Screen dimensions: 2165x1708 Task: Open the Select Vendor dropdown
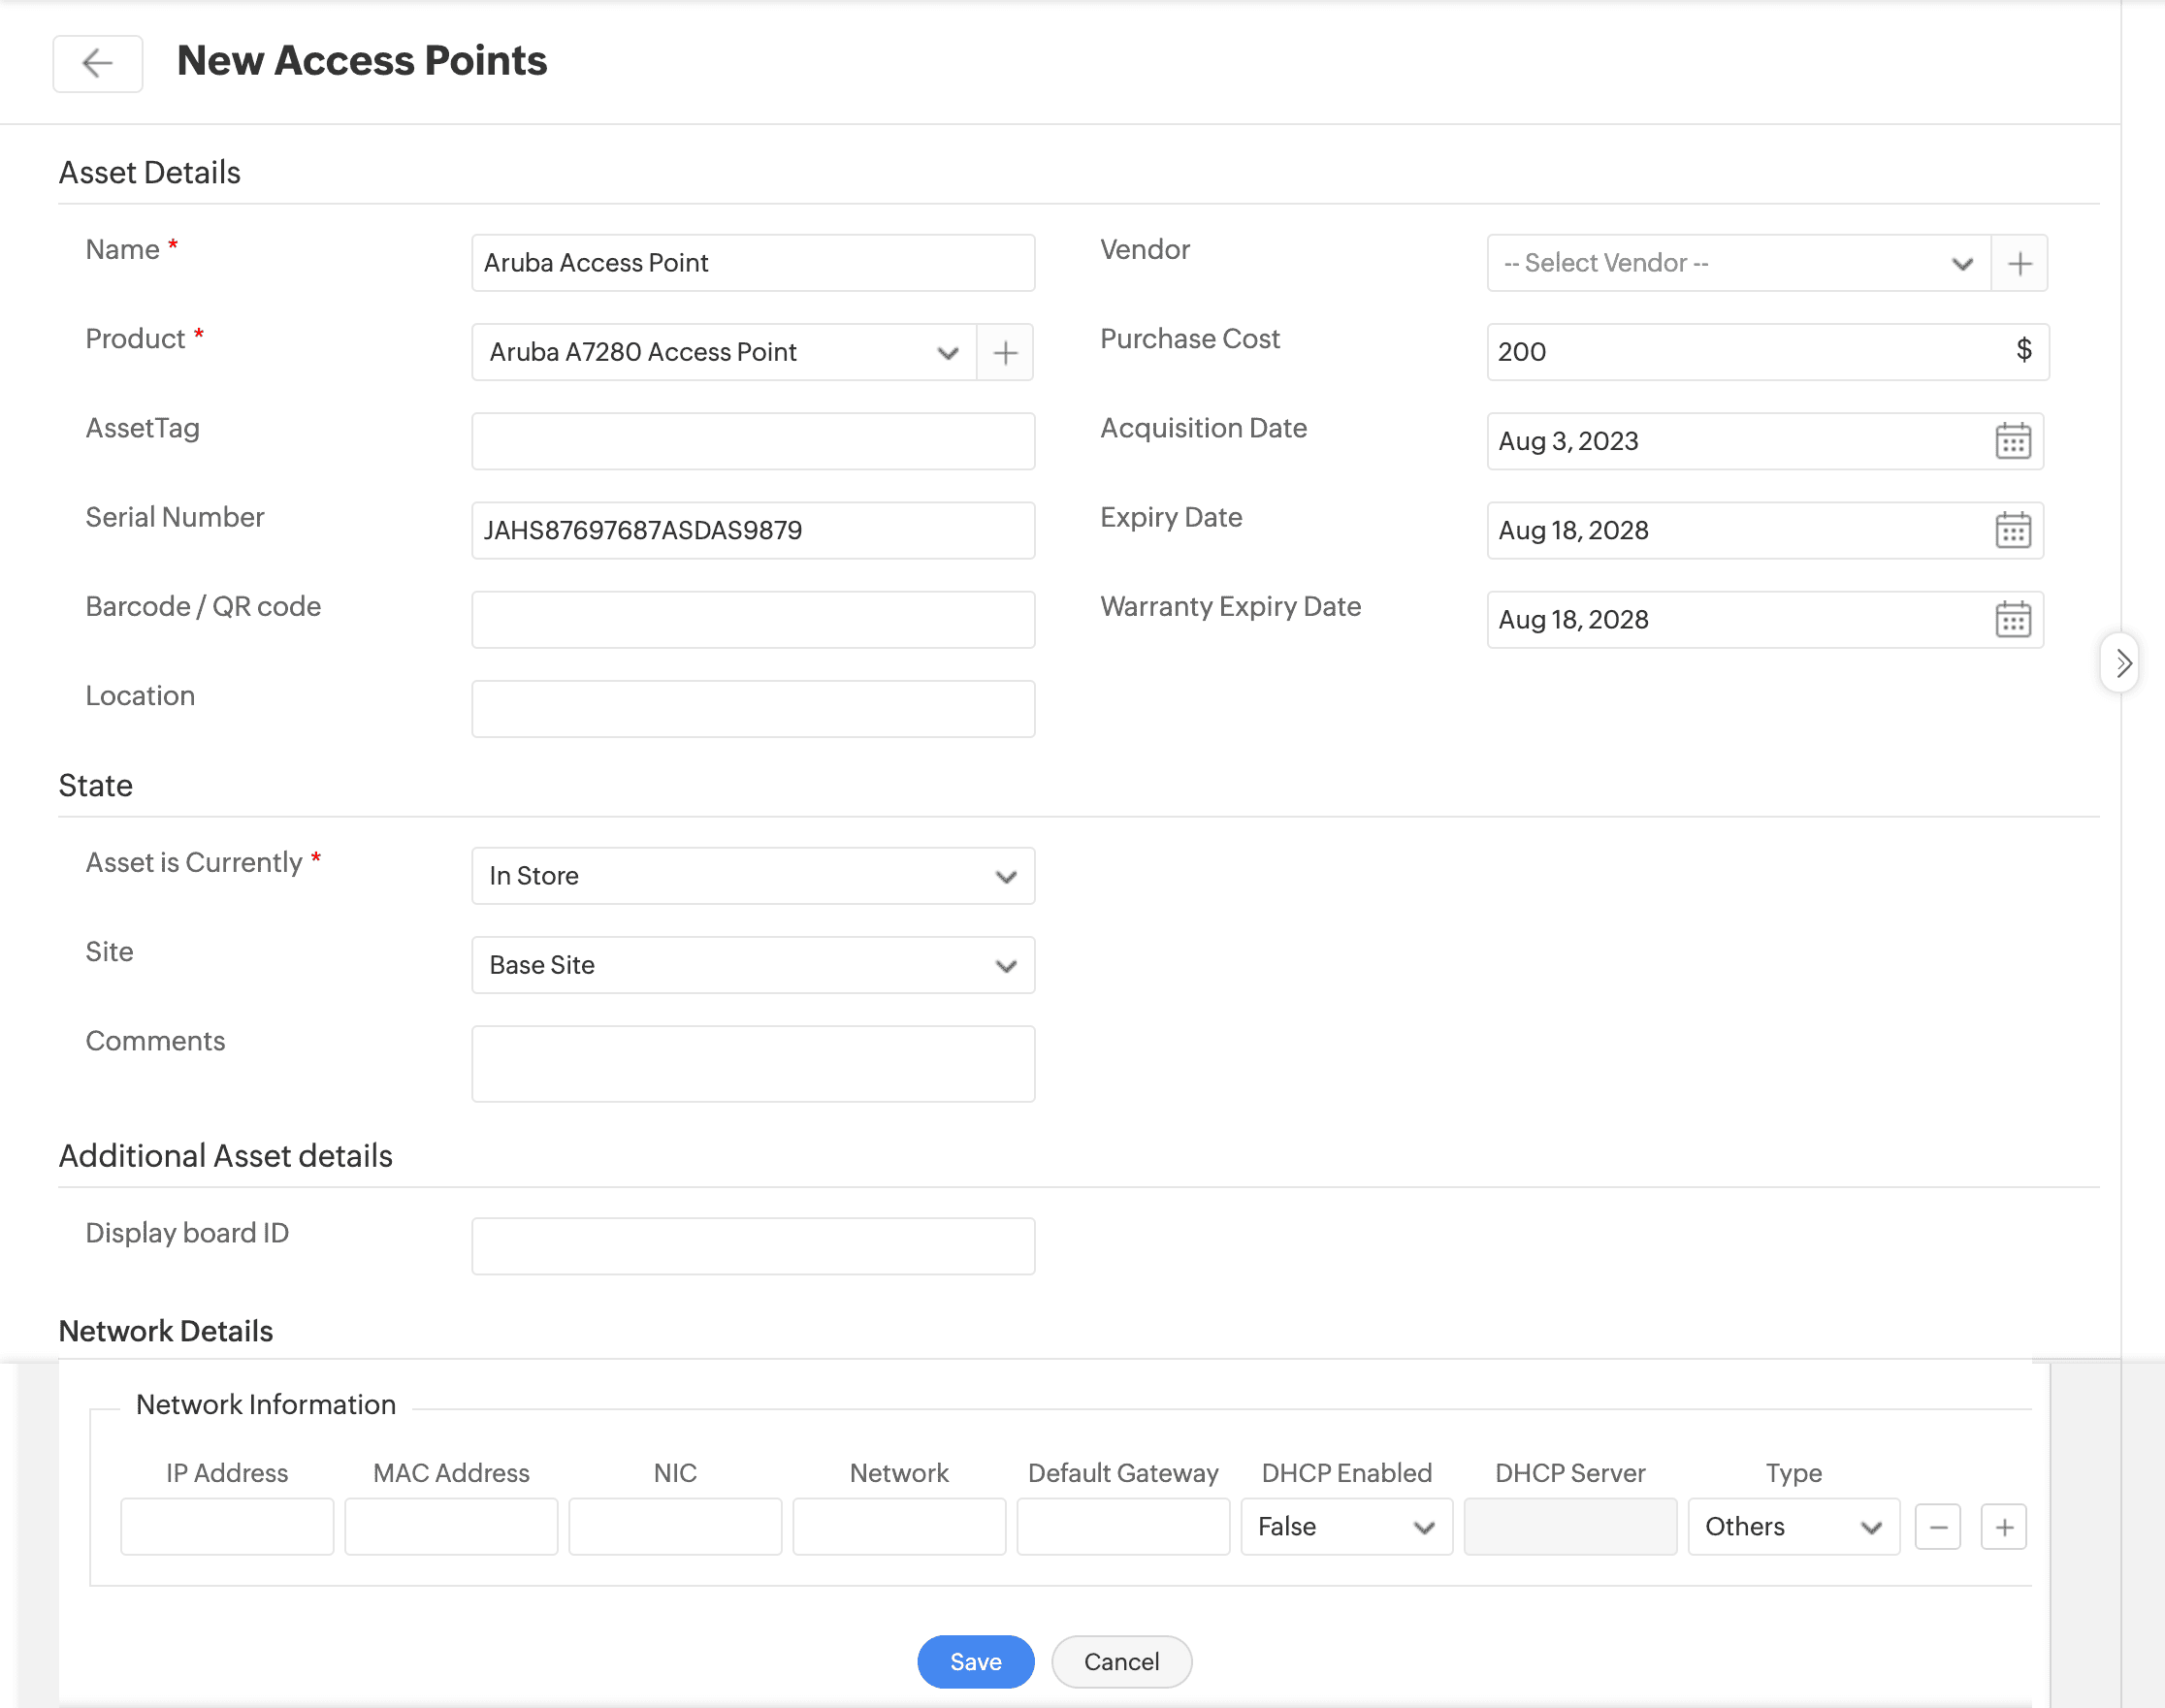[x=1738, y=263]
